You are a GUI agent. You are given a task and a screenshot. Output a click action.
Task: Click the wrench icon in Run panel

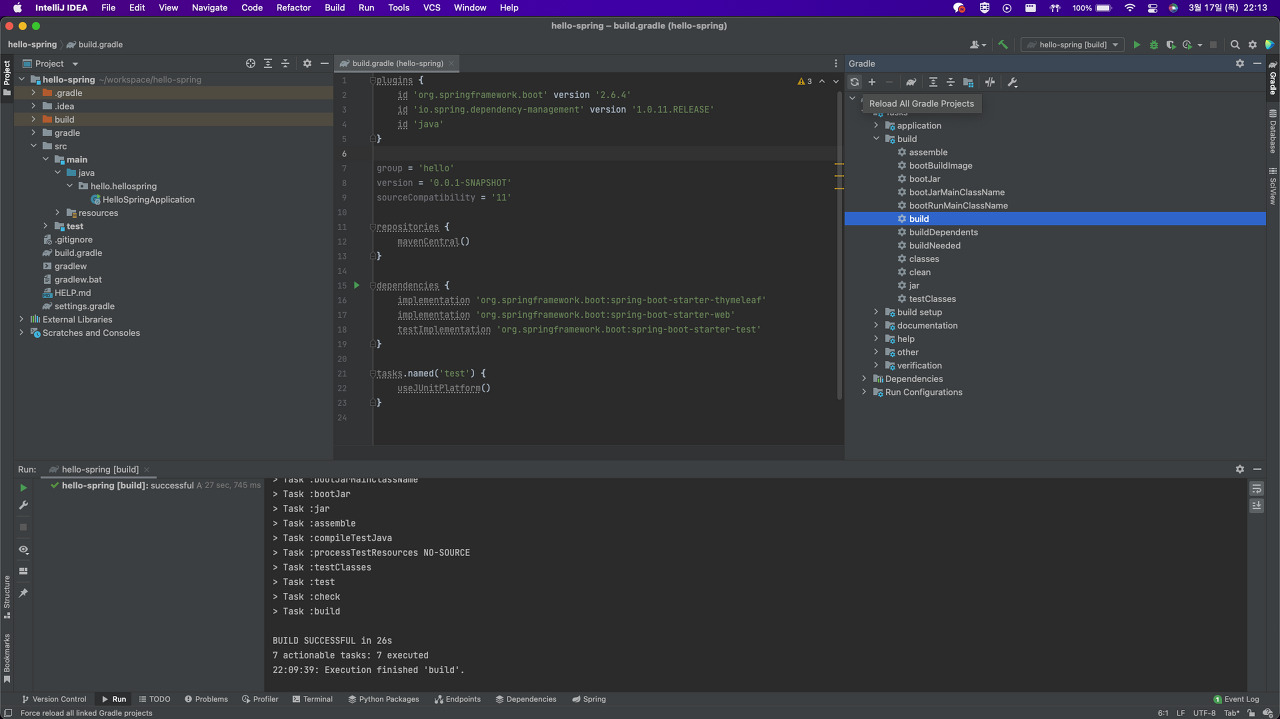(x=24, y=506)
